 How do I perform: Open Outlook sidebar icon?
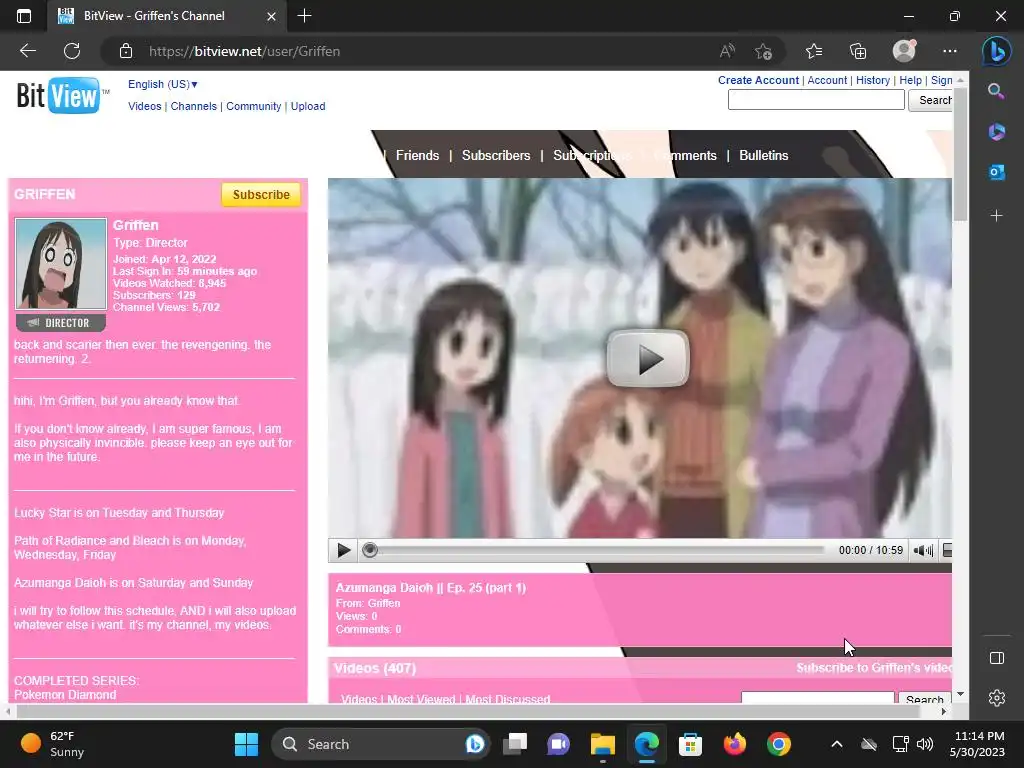996,172
